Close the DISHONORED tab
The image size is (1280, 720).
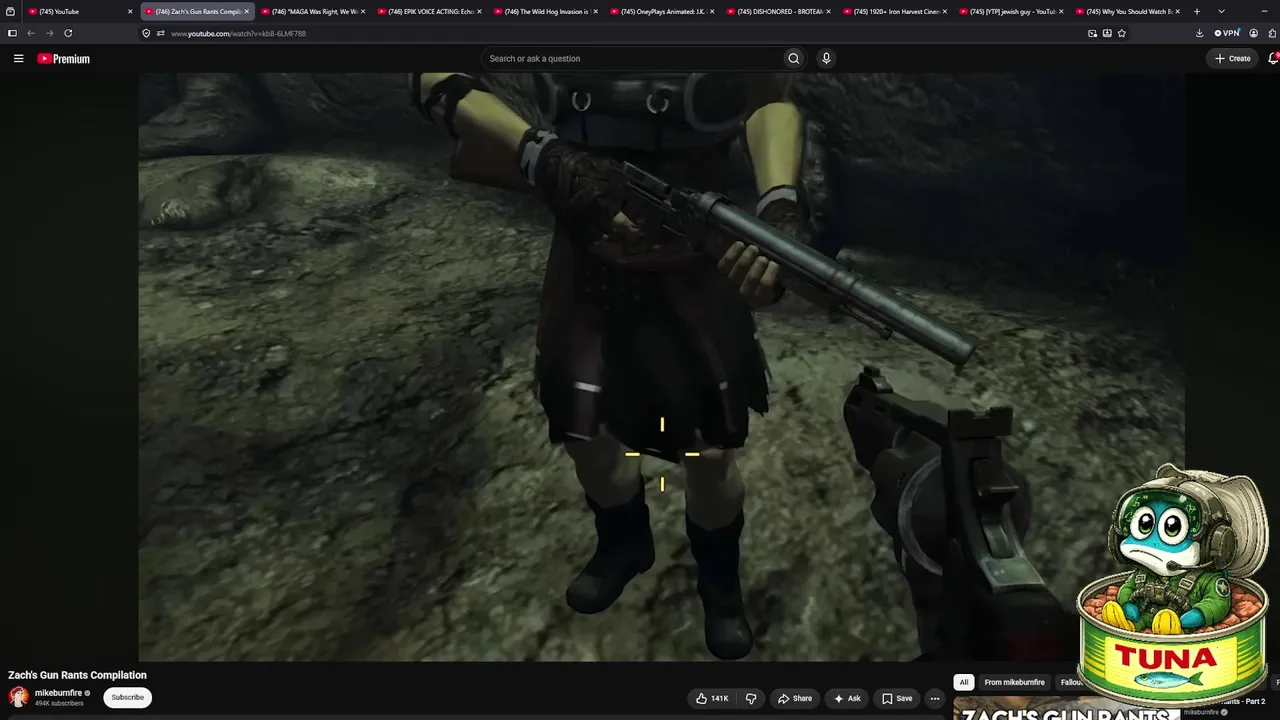coord(829,12)
